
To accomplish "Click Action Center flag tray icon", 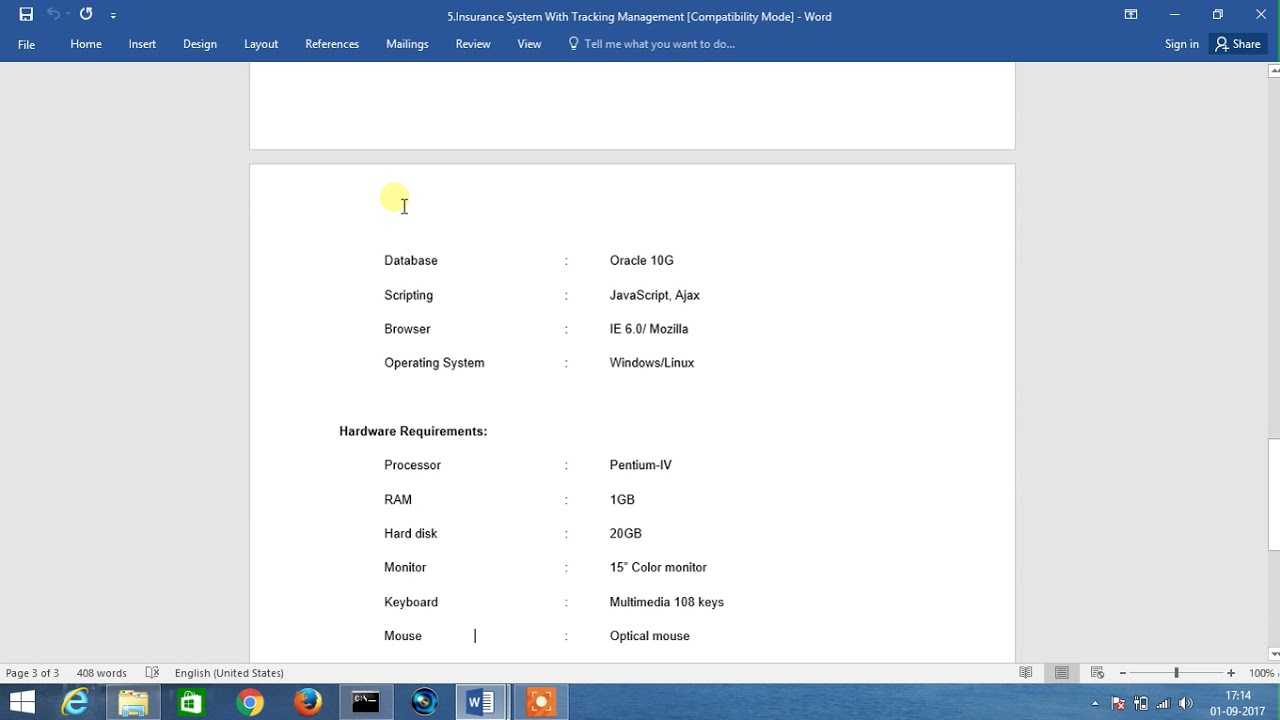I will click(1118, 703).
